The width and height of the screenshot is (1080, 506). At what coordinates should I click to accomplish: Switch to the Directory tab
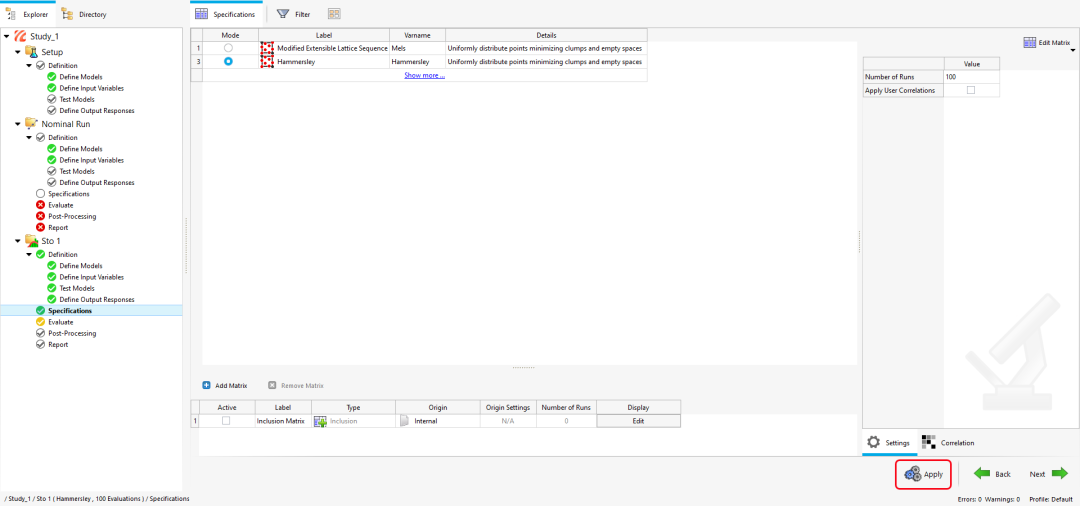(85, 14)
